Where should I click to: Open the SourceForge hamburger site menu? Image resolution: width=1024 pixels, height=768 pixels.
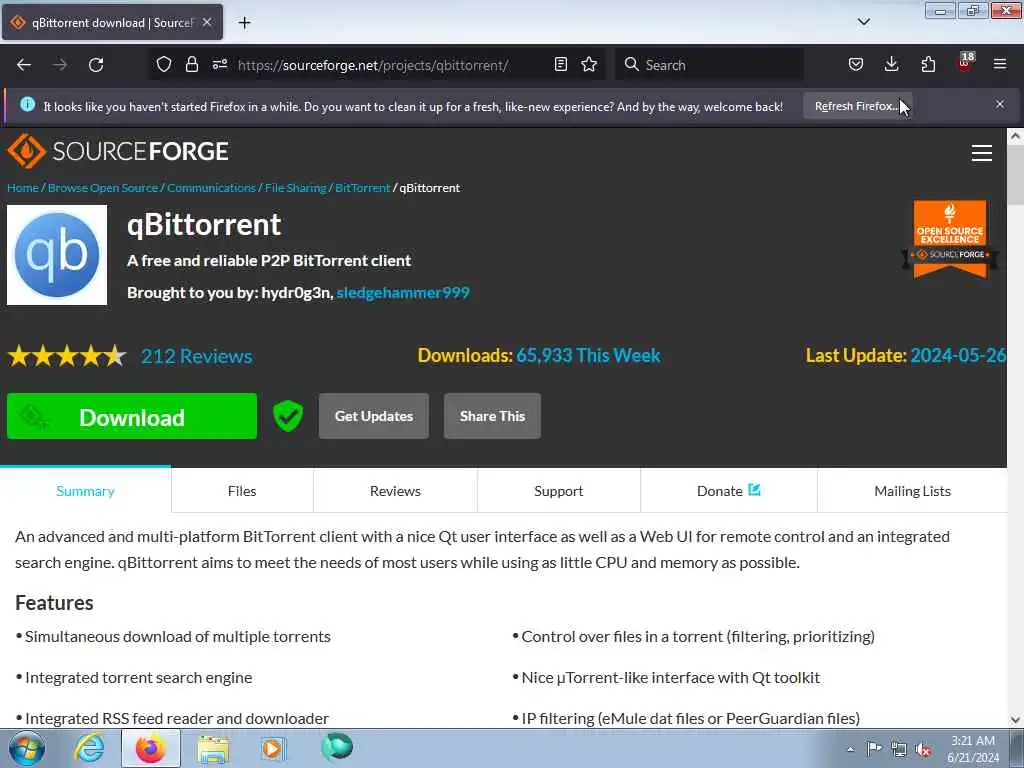pyautogui.click(x=982, y=153)
